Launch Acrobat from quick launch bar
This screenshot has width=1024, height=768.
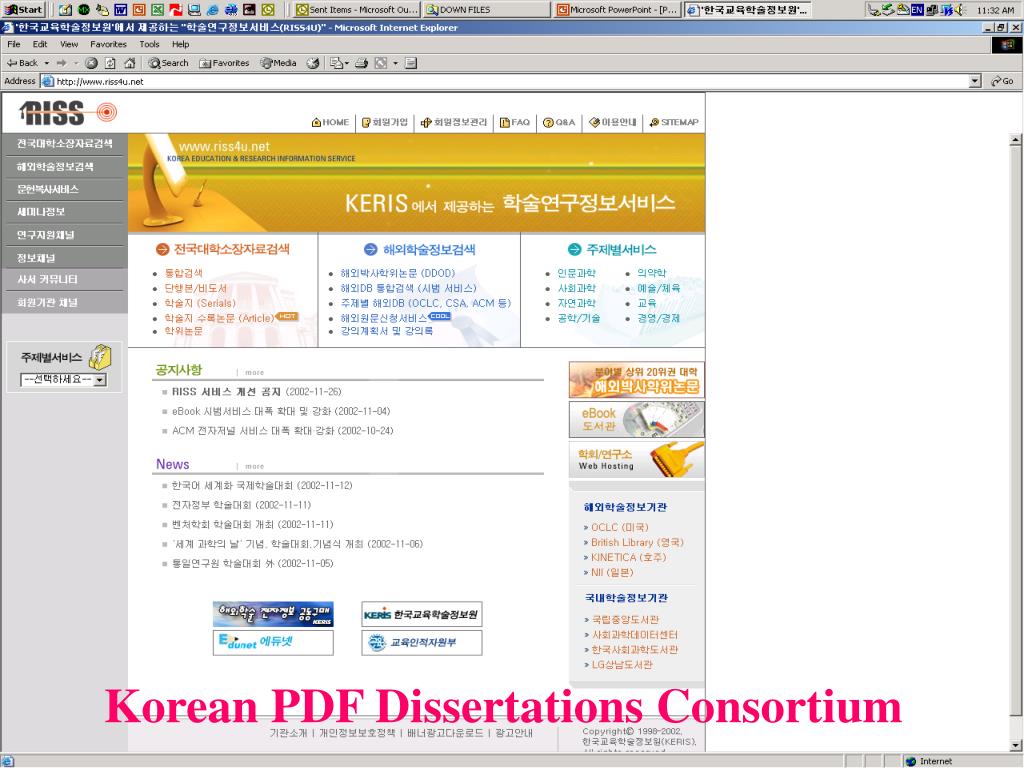click(x=176, y=10)
